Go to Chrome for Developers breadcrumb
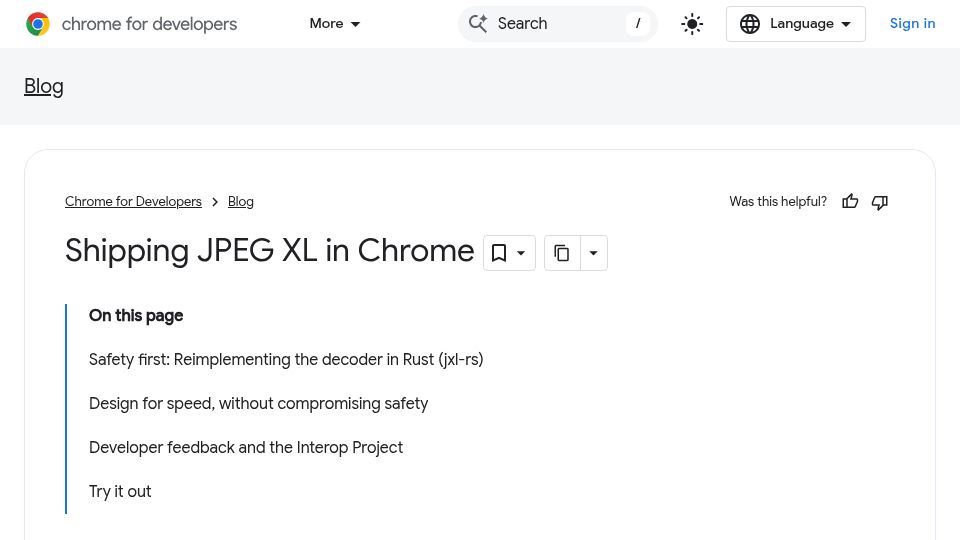Viewport: 960px width, 540px height. pyautogui.click(x=133, y=201)
